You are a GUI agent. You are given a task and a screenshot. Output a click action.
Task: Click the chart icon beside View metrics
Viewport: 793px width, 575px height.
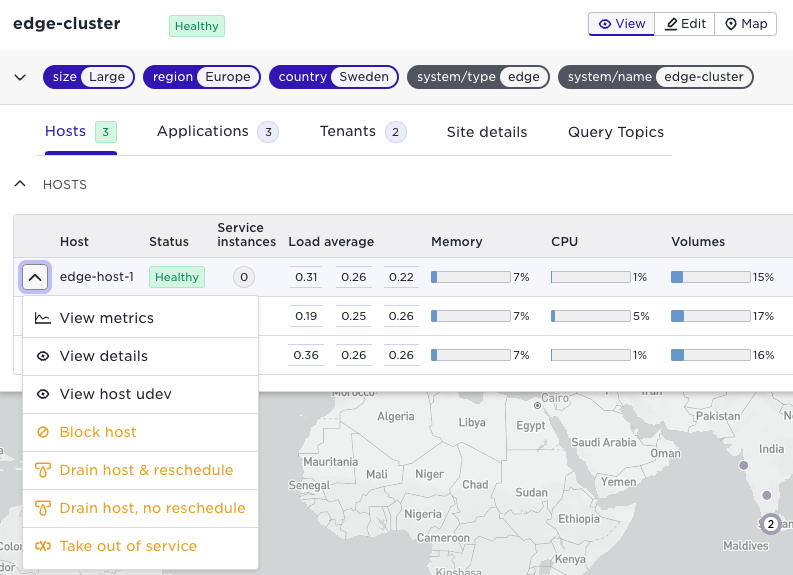pyautogui.click(x=42, y=319)
